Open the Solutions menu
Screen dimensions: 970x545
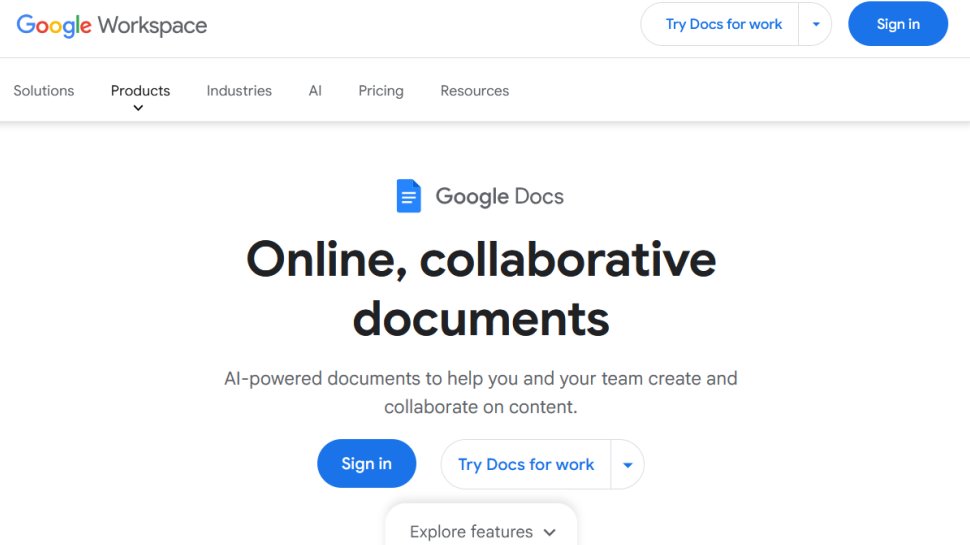click(x=44, y=90)
